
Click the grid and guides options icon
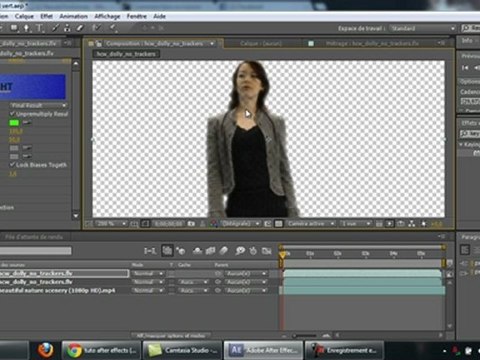pyautogui.click(x=134, y=224)
